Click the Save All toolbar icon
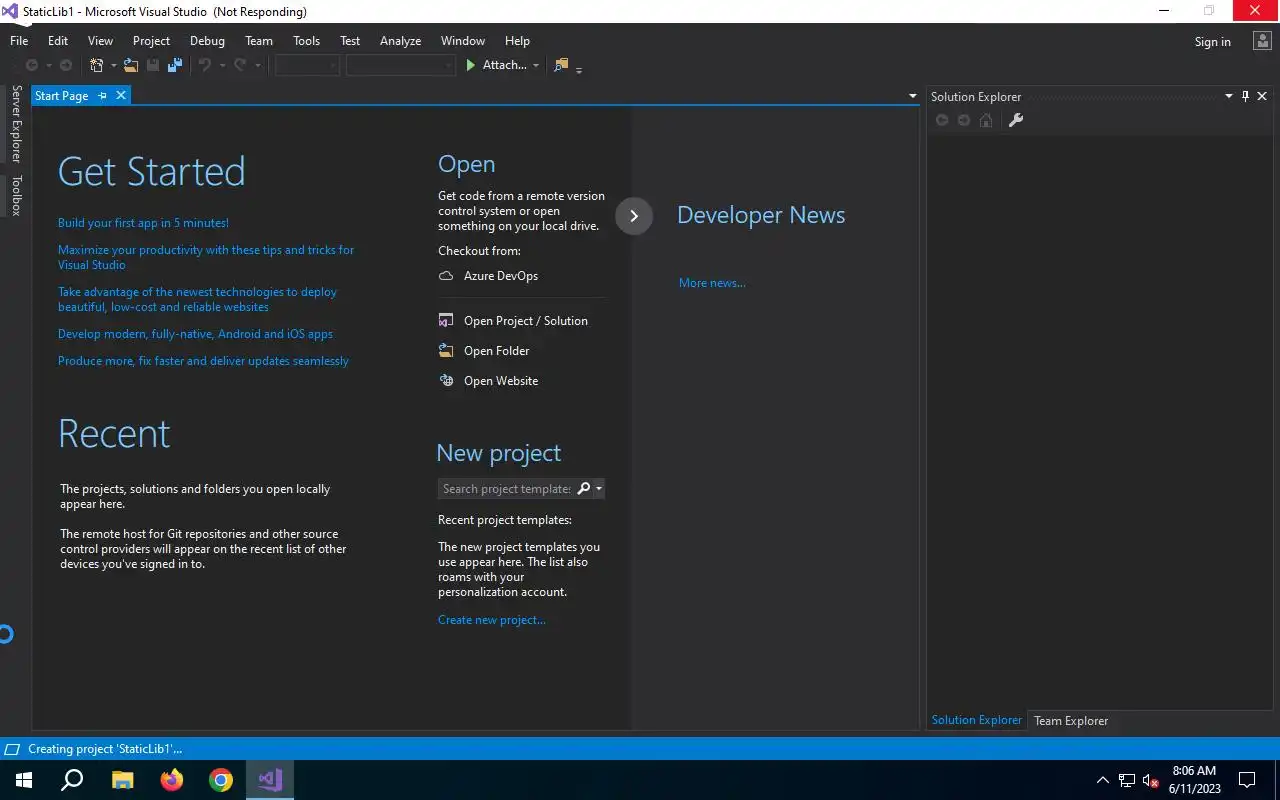The image size is (1280, 800). 175,65
